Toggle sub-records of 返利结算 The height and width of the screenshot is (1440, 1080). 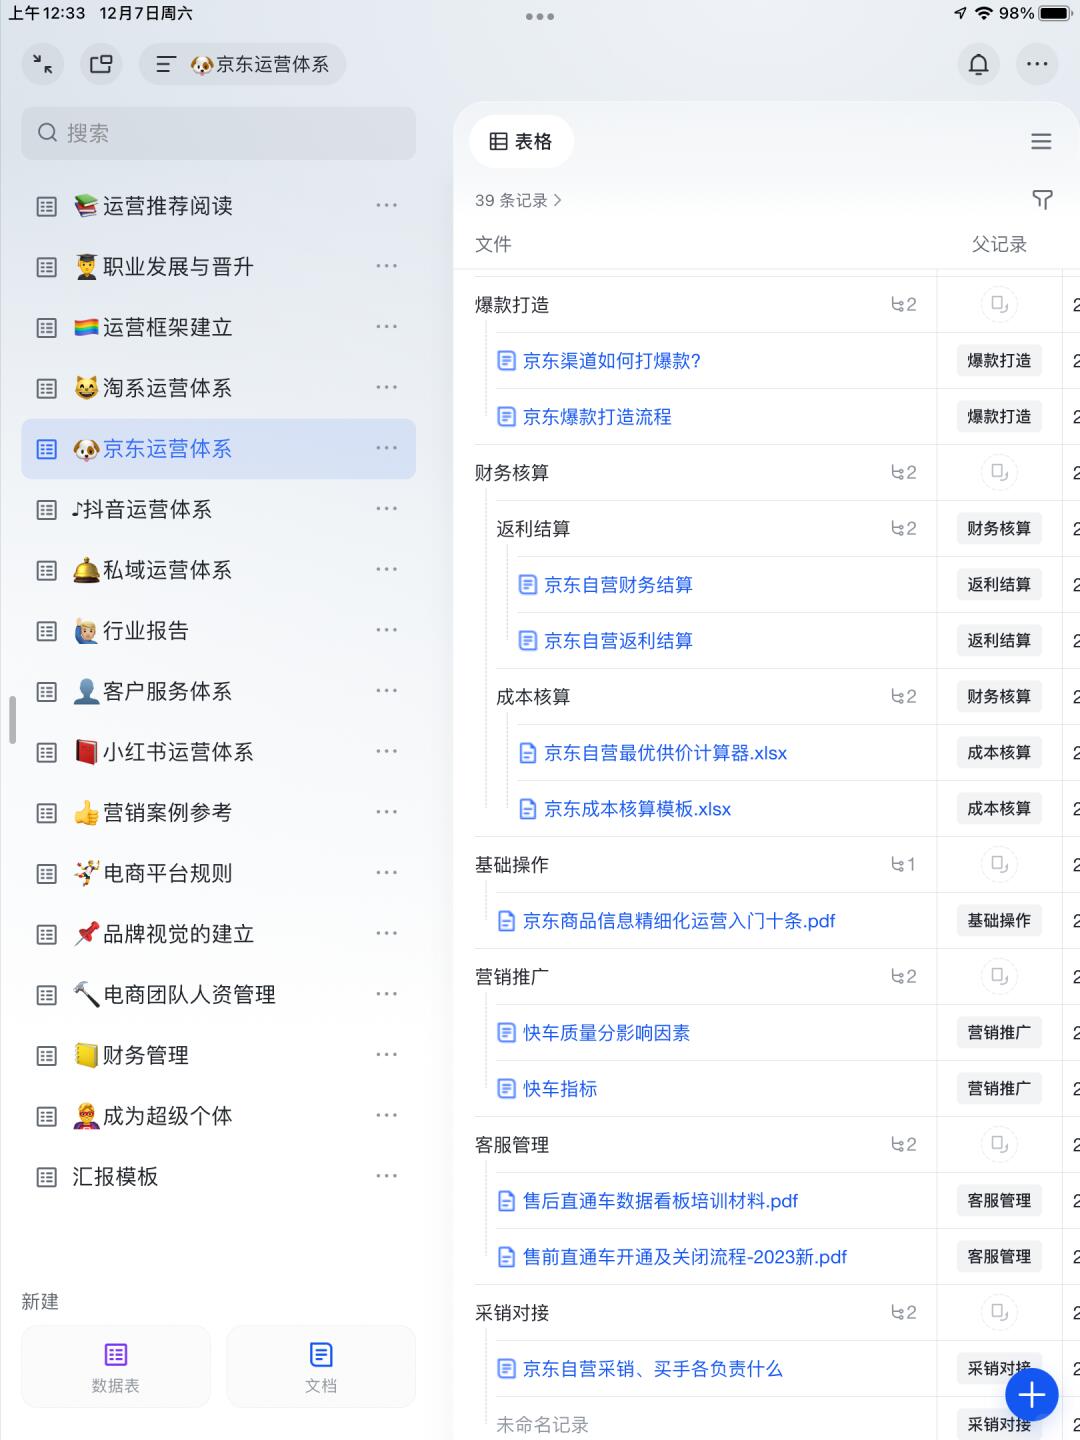click(904, 529)
